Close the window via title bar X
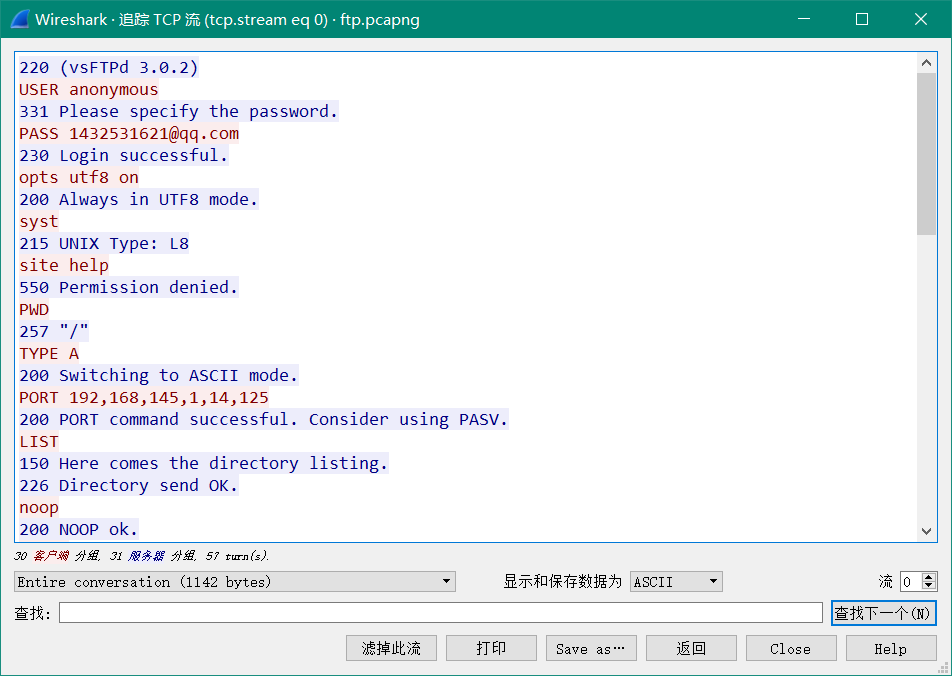Viewport: 952px width, 676px height. click(920, 19)
